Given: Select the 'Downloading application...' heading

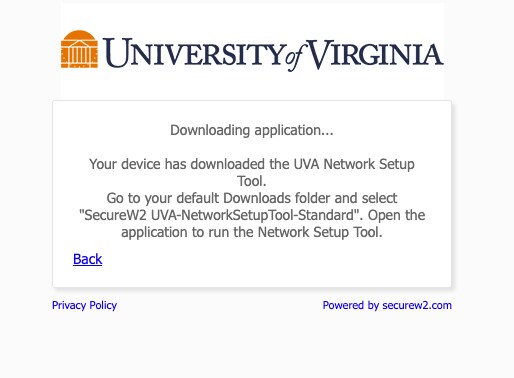Looking at the screenshot, I should (252, 130).
